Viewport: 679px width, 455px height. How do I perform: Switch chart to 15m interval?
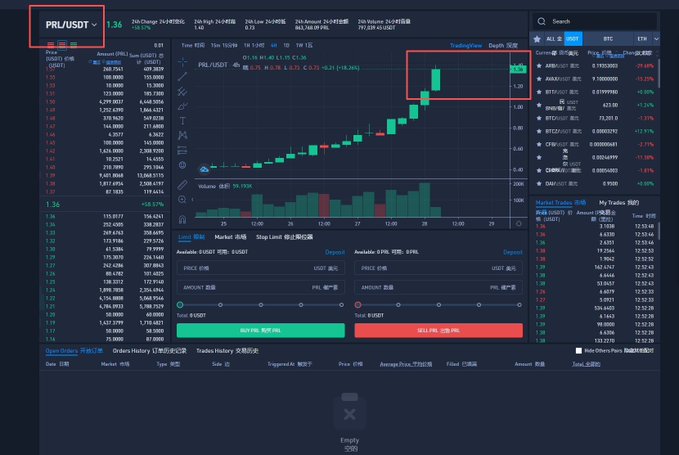pos(224,45)
